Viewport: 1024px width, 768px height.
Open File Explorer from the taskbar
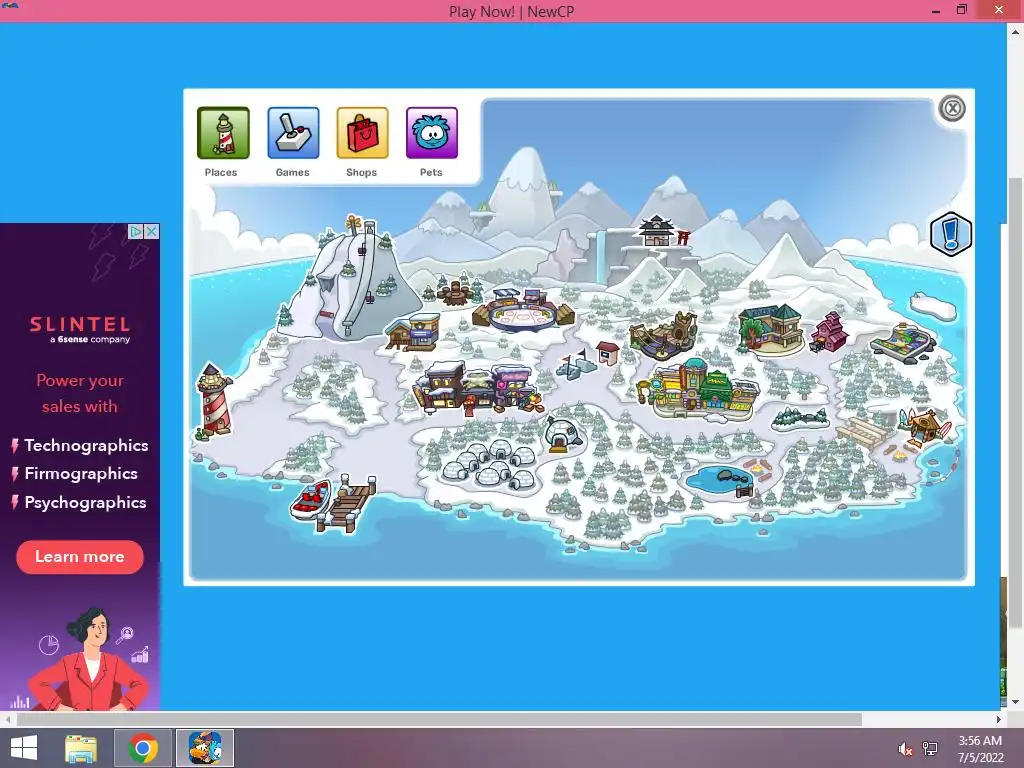(81, 748)
